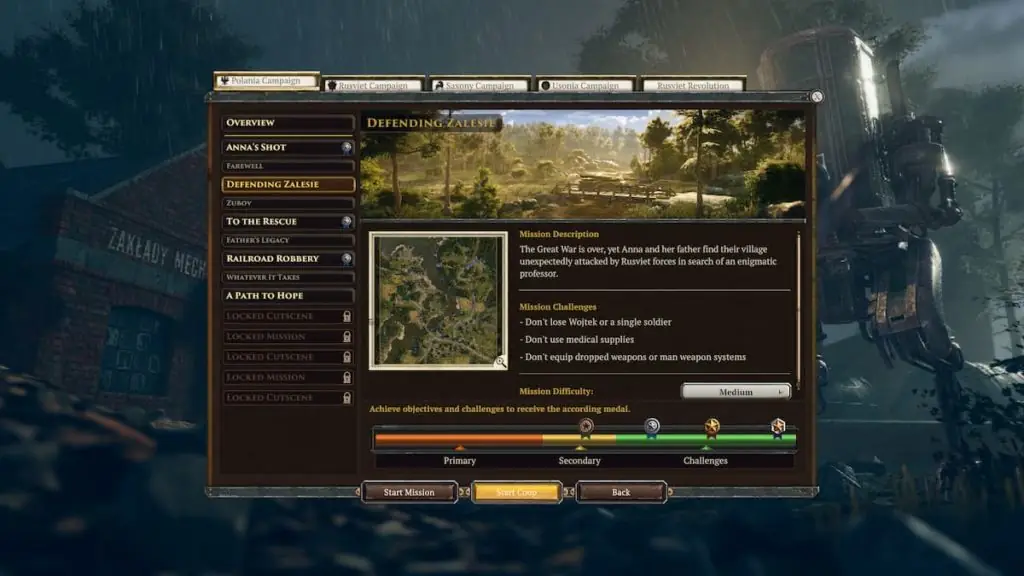The image size is (1024, 576).
Task: Click the Mission Description heading
Action: click(559, 234)
